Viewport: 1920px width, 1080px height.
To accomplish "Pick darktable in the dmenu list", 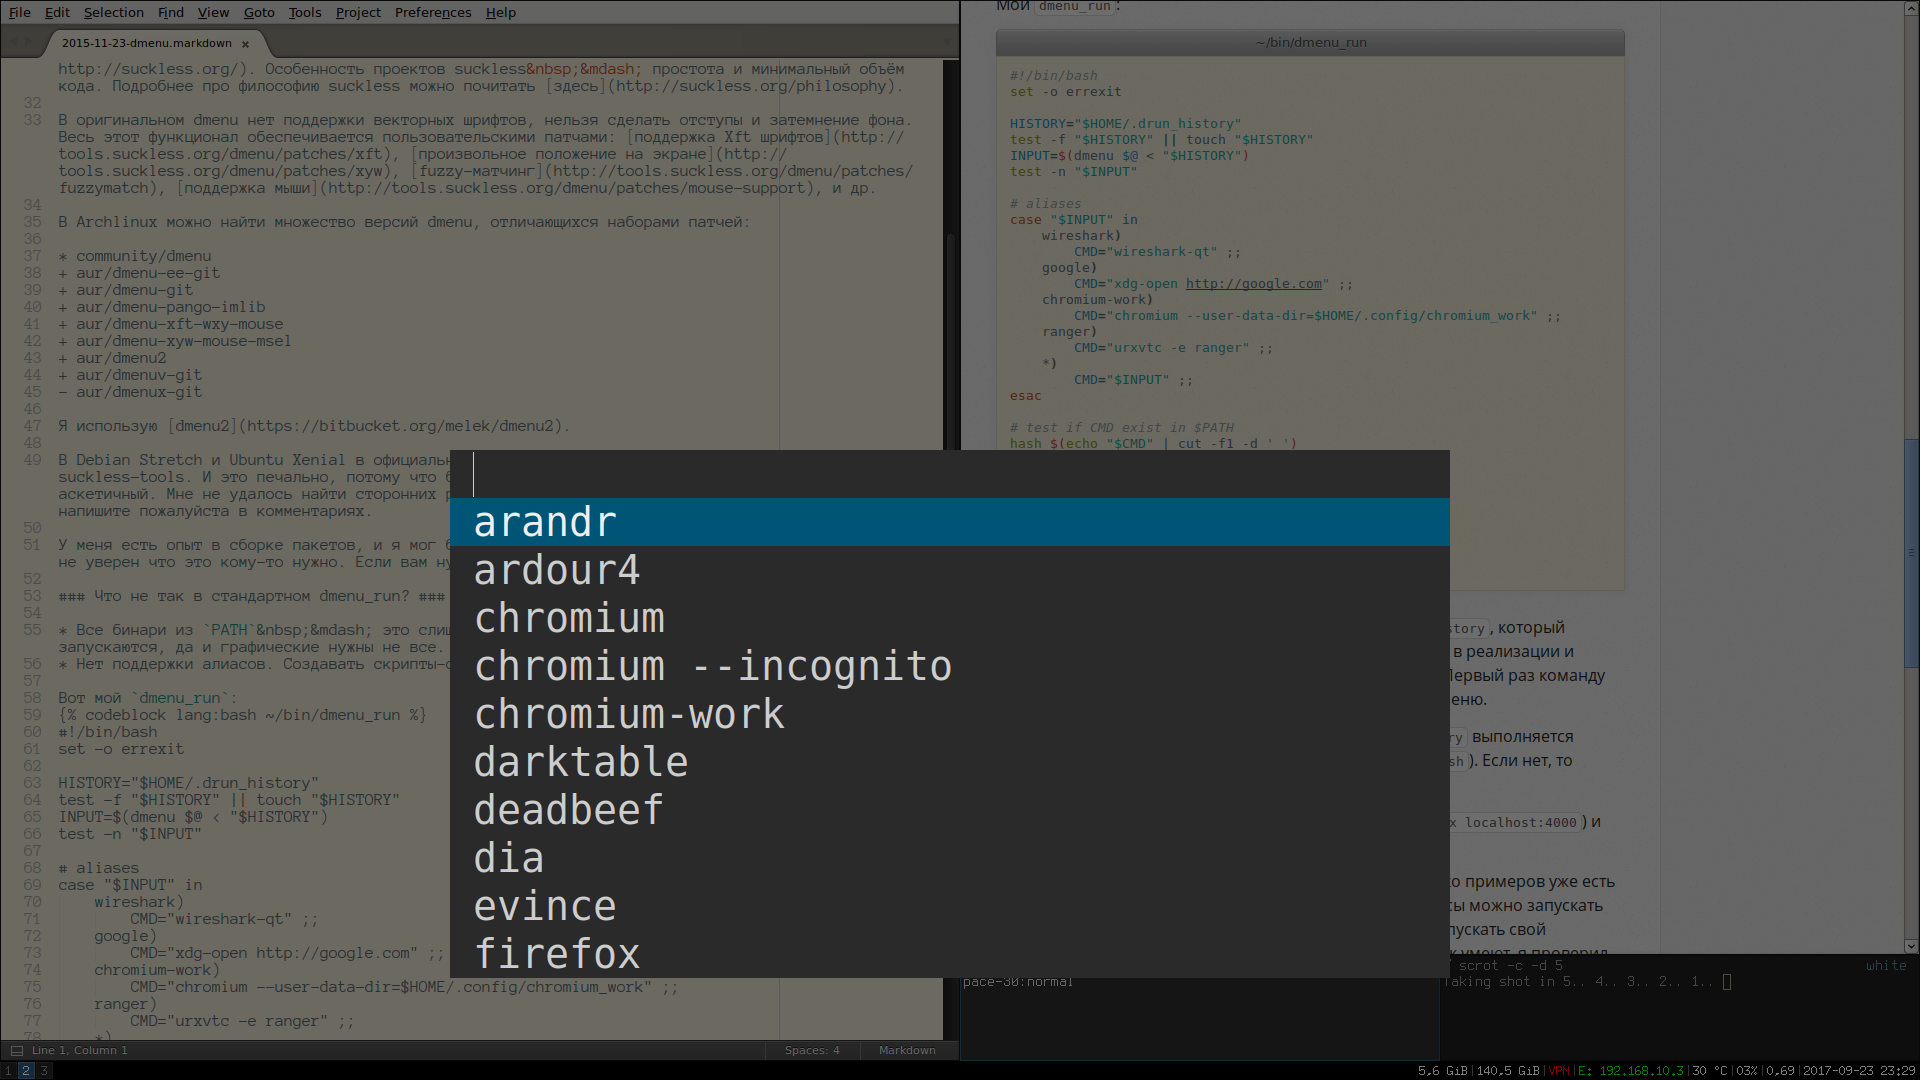I will pyautogui.click(x=580, y=762).
